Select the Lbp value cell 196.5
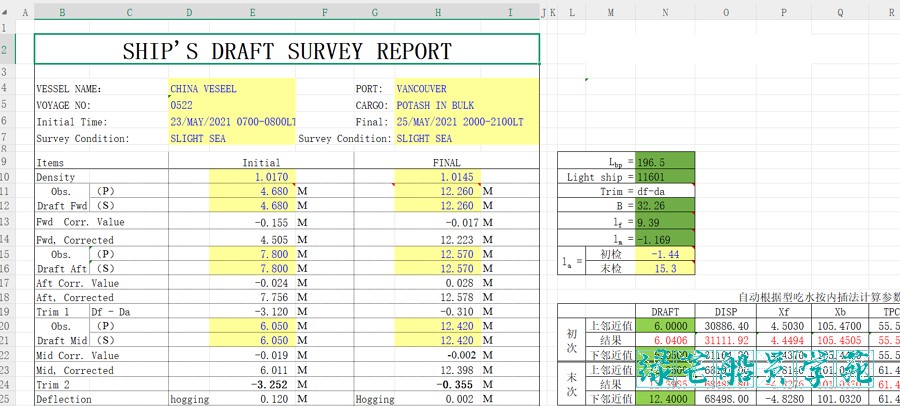 click(x=665, y=162)
